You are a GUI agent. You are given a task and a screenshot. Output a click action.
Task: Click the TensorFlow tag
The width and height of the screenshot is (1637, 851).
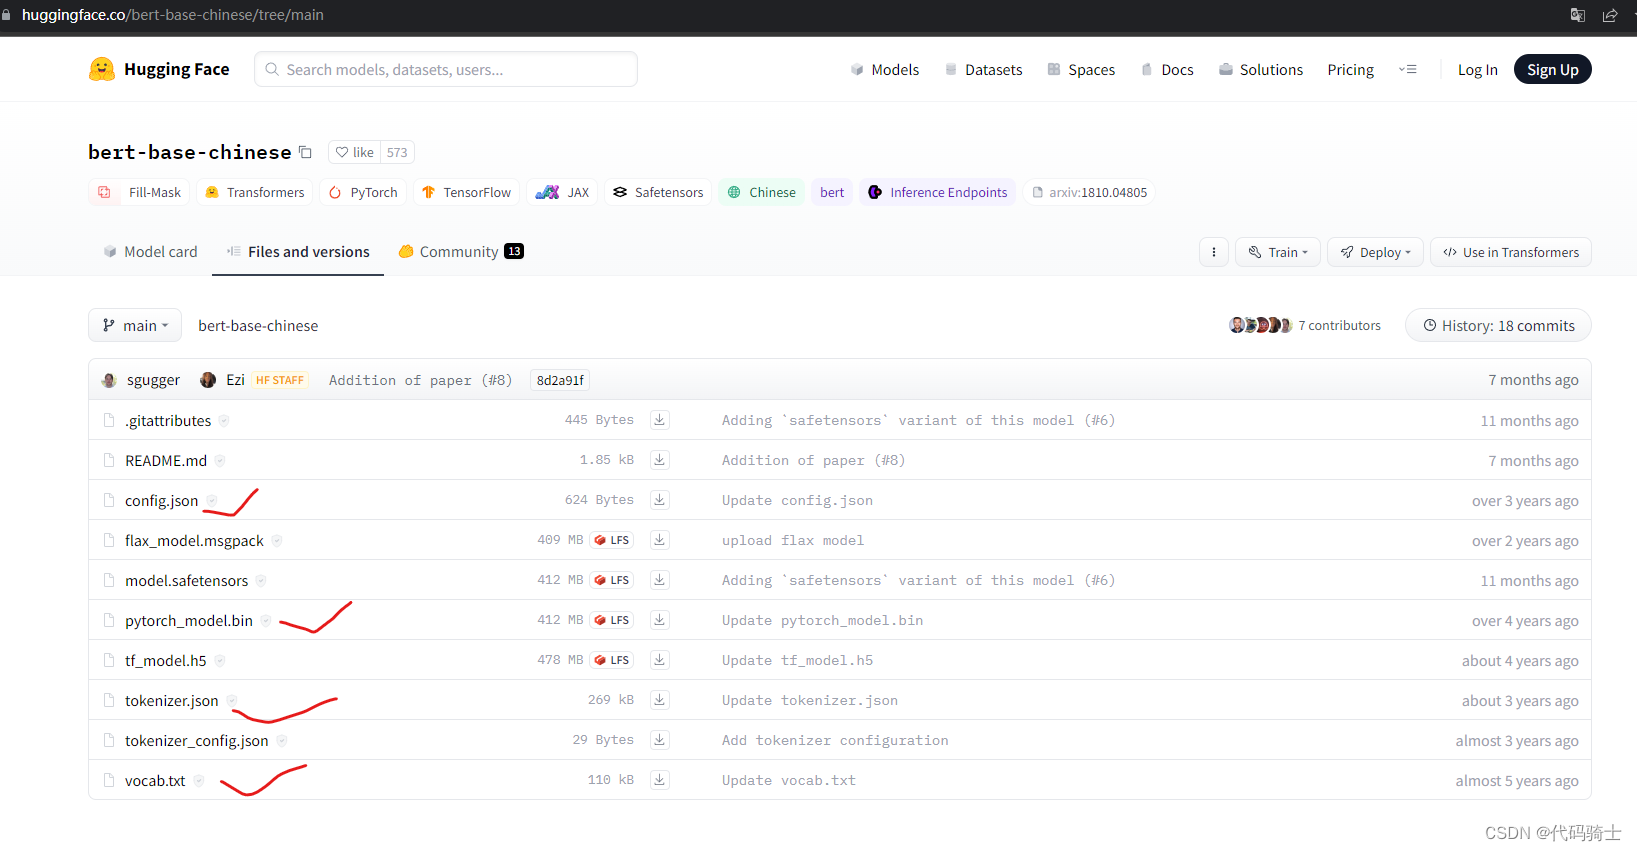(466, 192)
